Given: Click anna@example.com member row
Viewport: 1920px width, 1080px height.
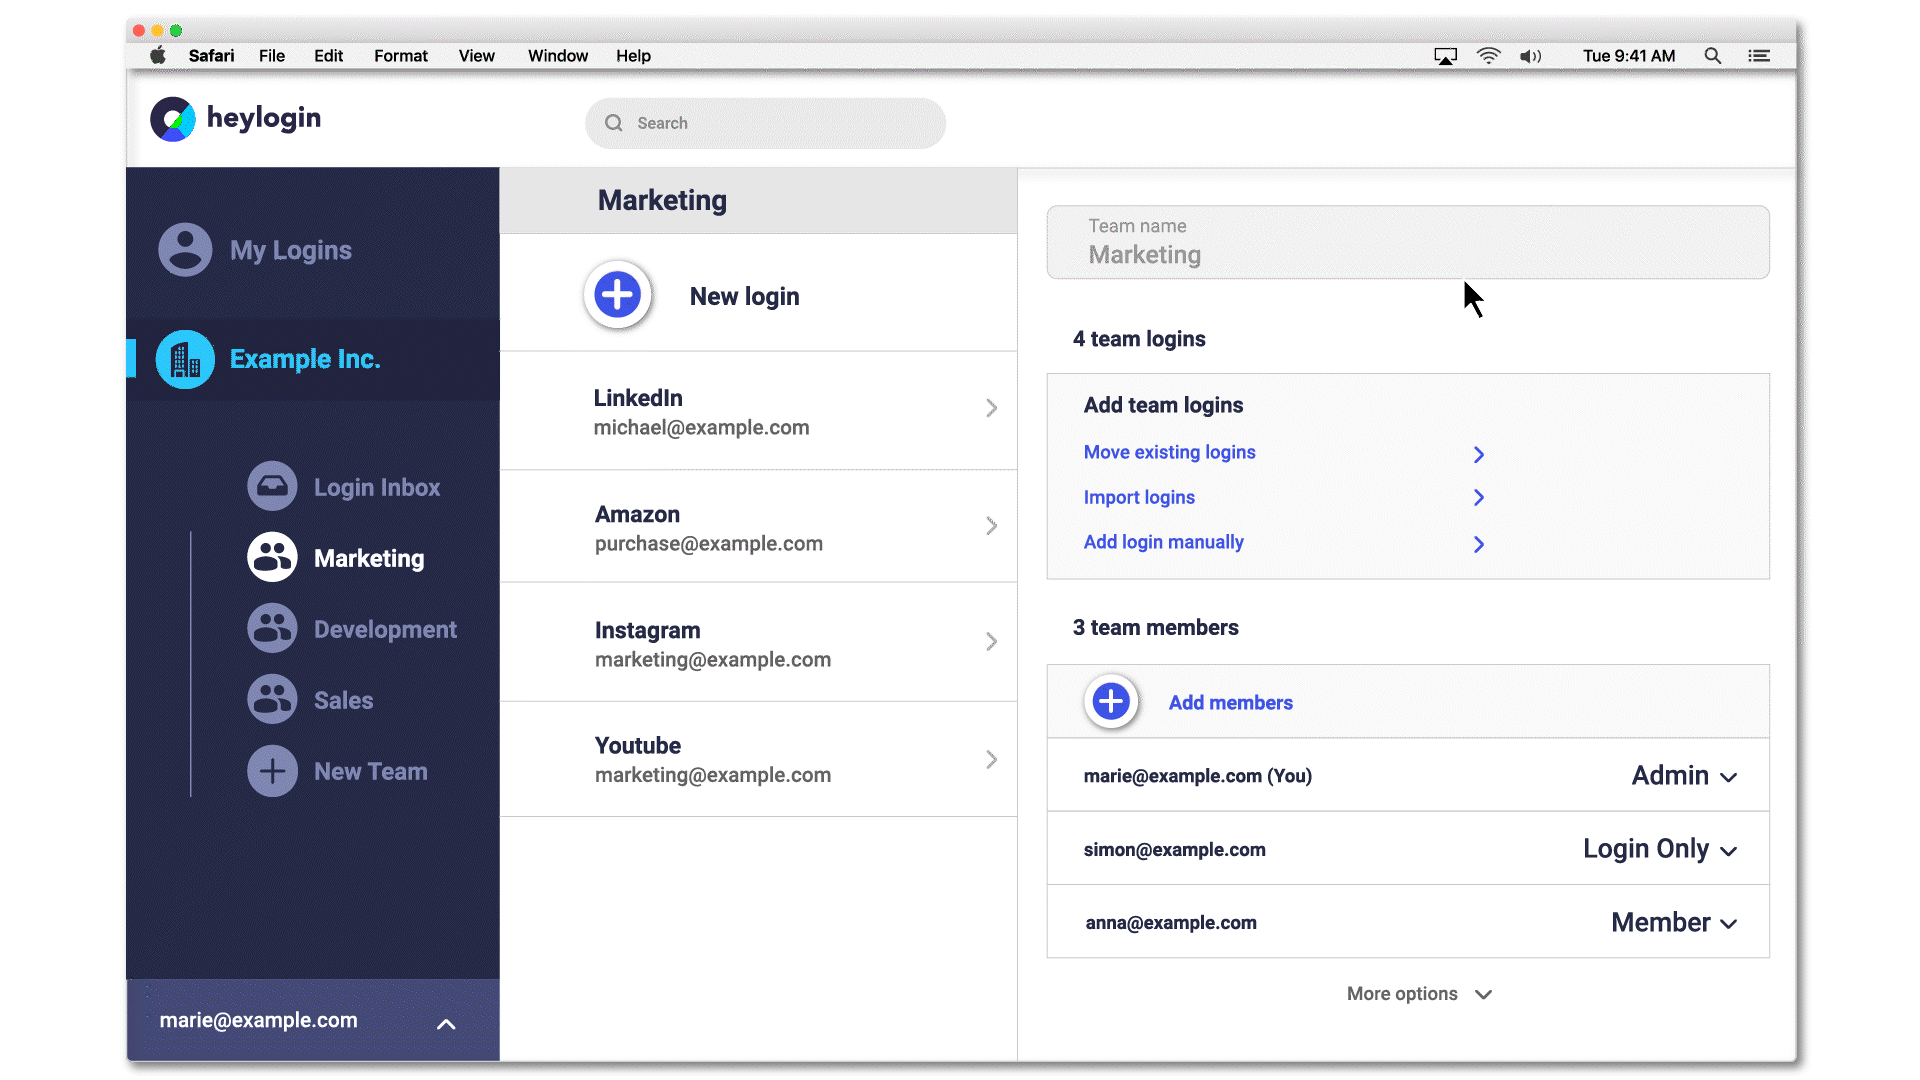Looking at the screenshot, I should pyautogui.click(x=1408, y=922).
